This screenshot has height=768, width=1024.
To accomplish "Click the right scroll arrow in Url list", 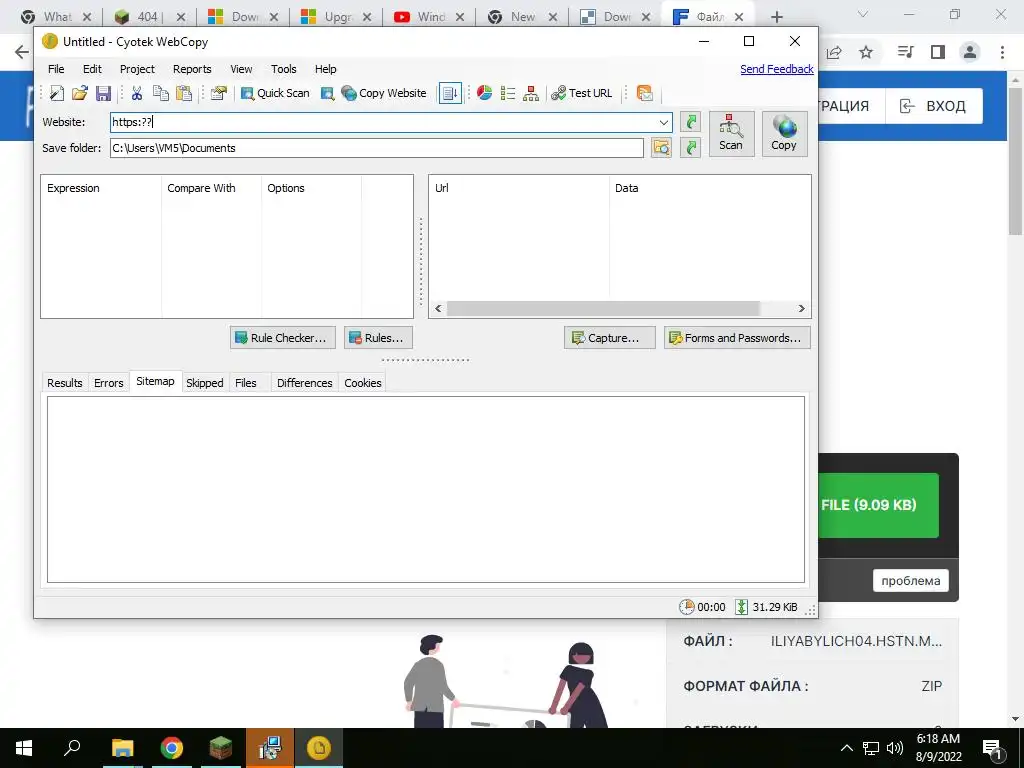I will click(801, 308).
